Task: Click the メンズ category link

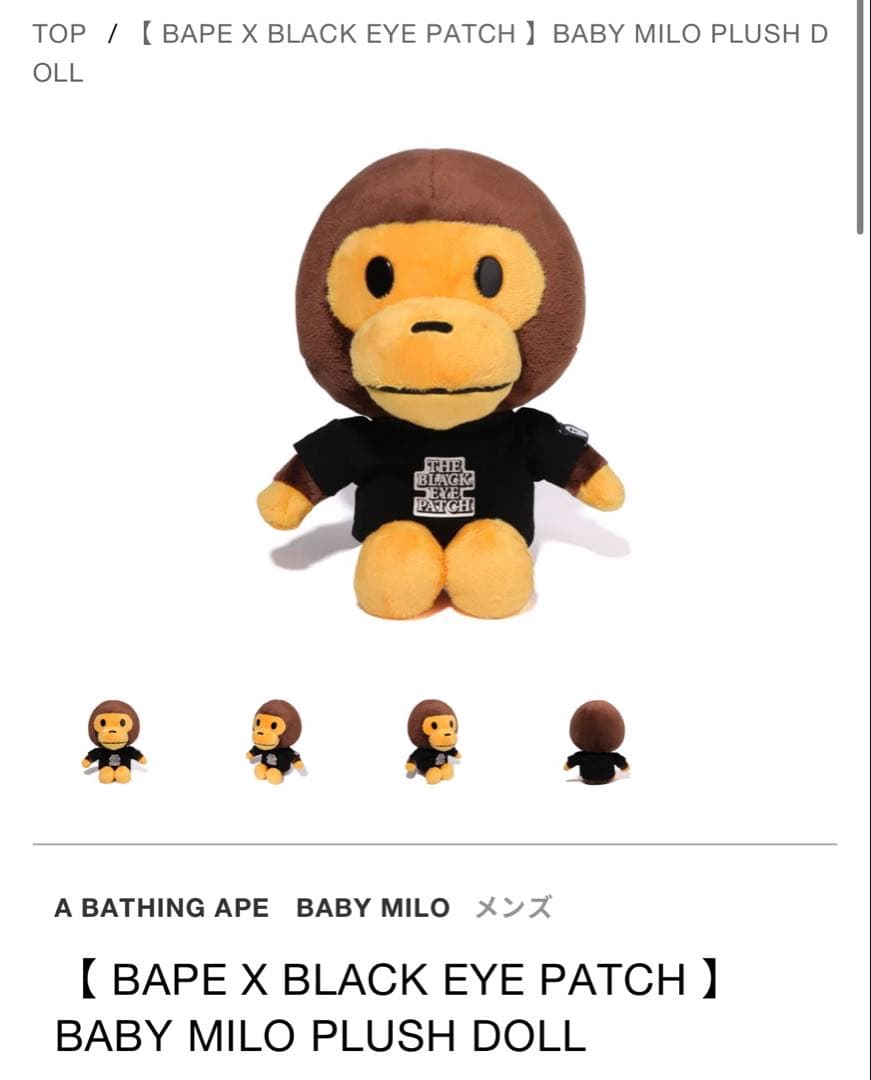Action: [x=514, y=908]
